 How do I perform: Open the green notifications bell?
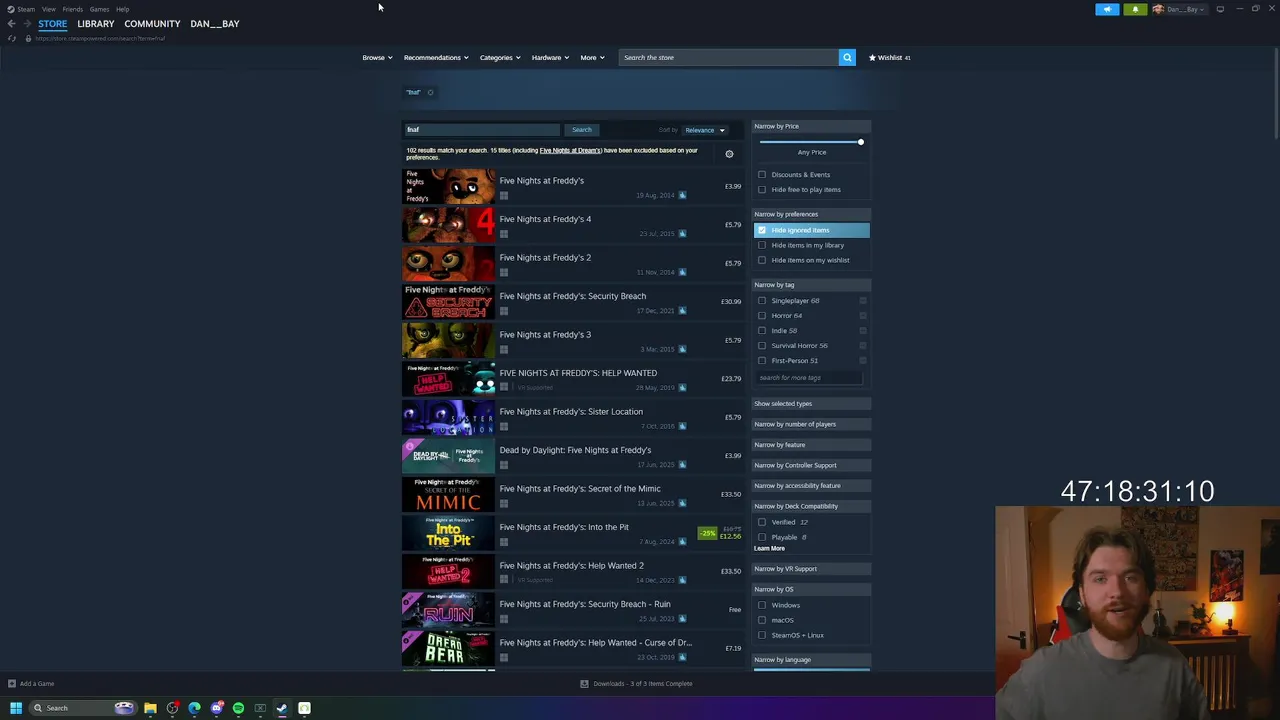1135,9
